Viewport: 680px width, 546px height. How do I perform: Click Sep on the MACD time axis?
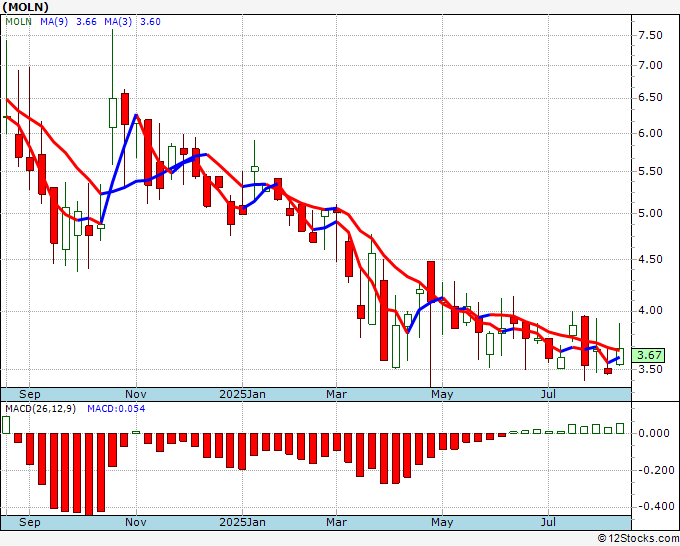[29, 522]
